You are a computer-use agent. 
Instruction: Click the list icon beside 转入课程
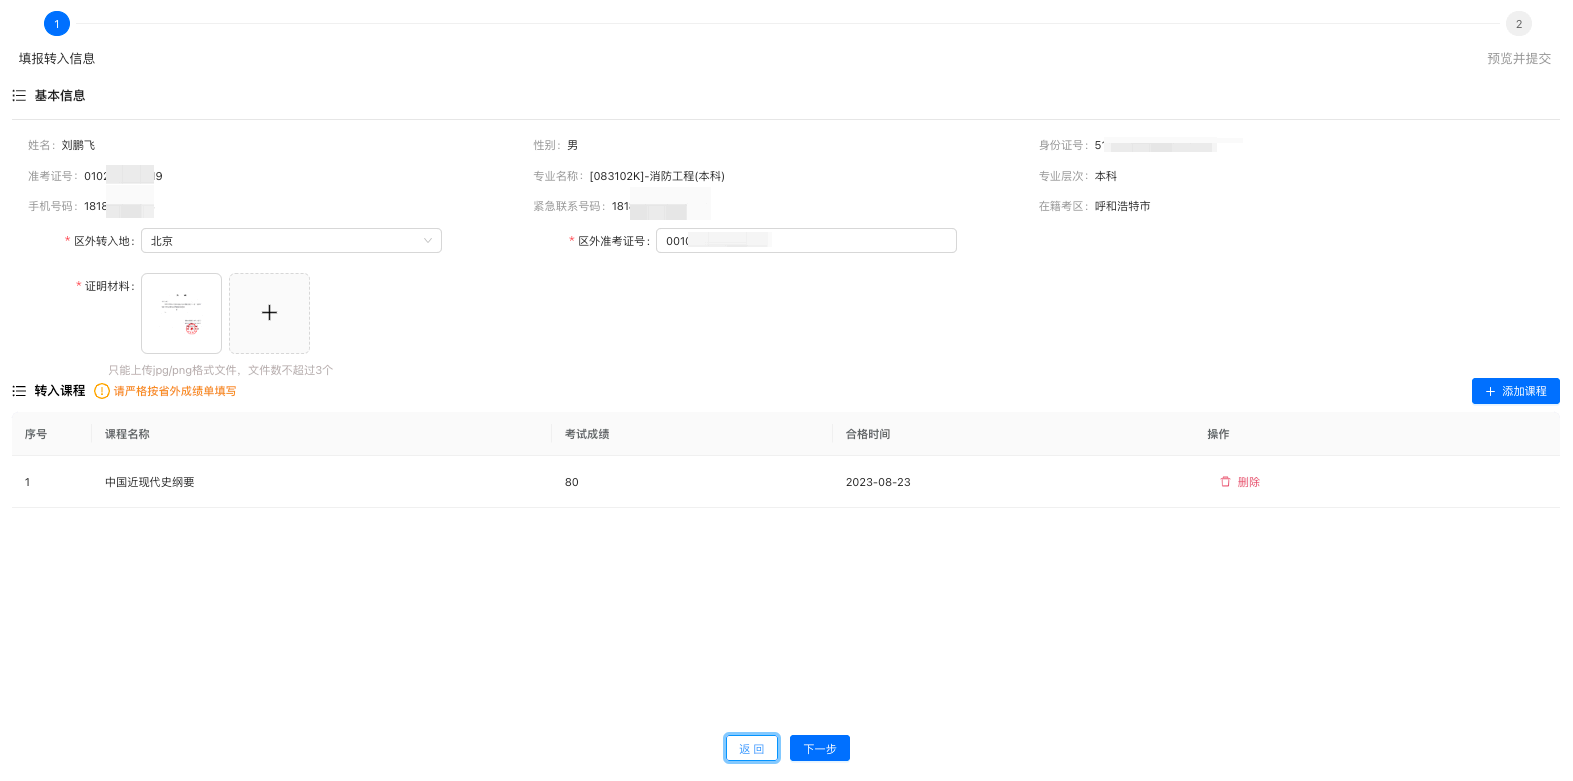(19, 391)
